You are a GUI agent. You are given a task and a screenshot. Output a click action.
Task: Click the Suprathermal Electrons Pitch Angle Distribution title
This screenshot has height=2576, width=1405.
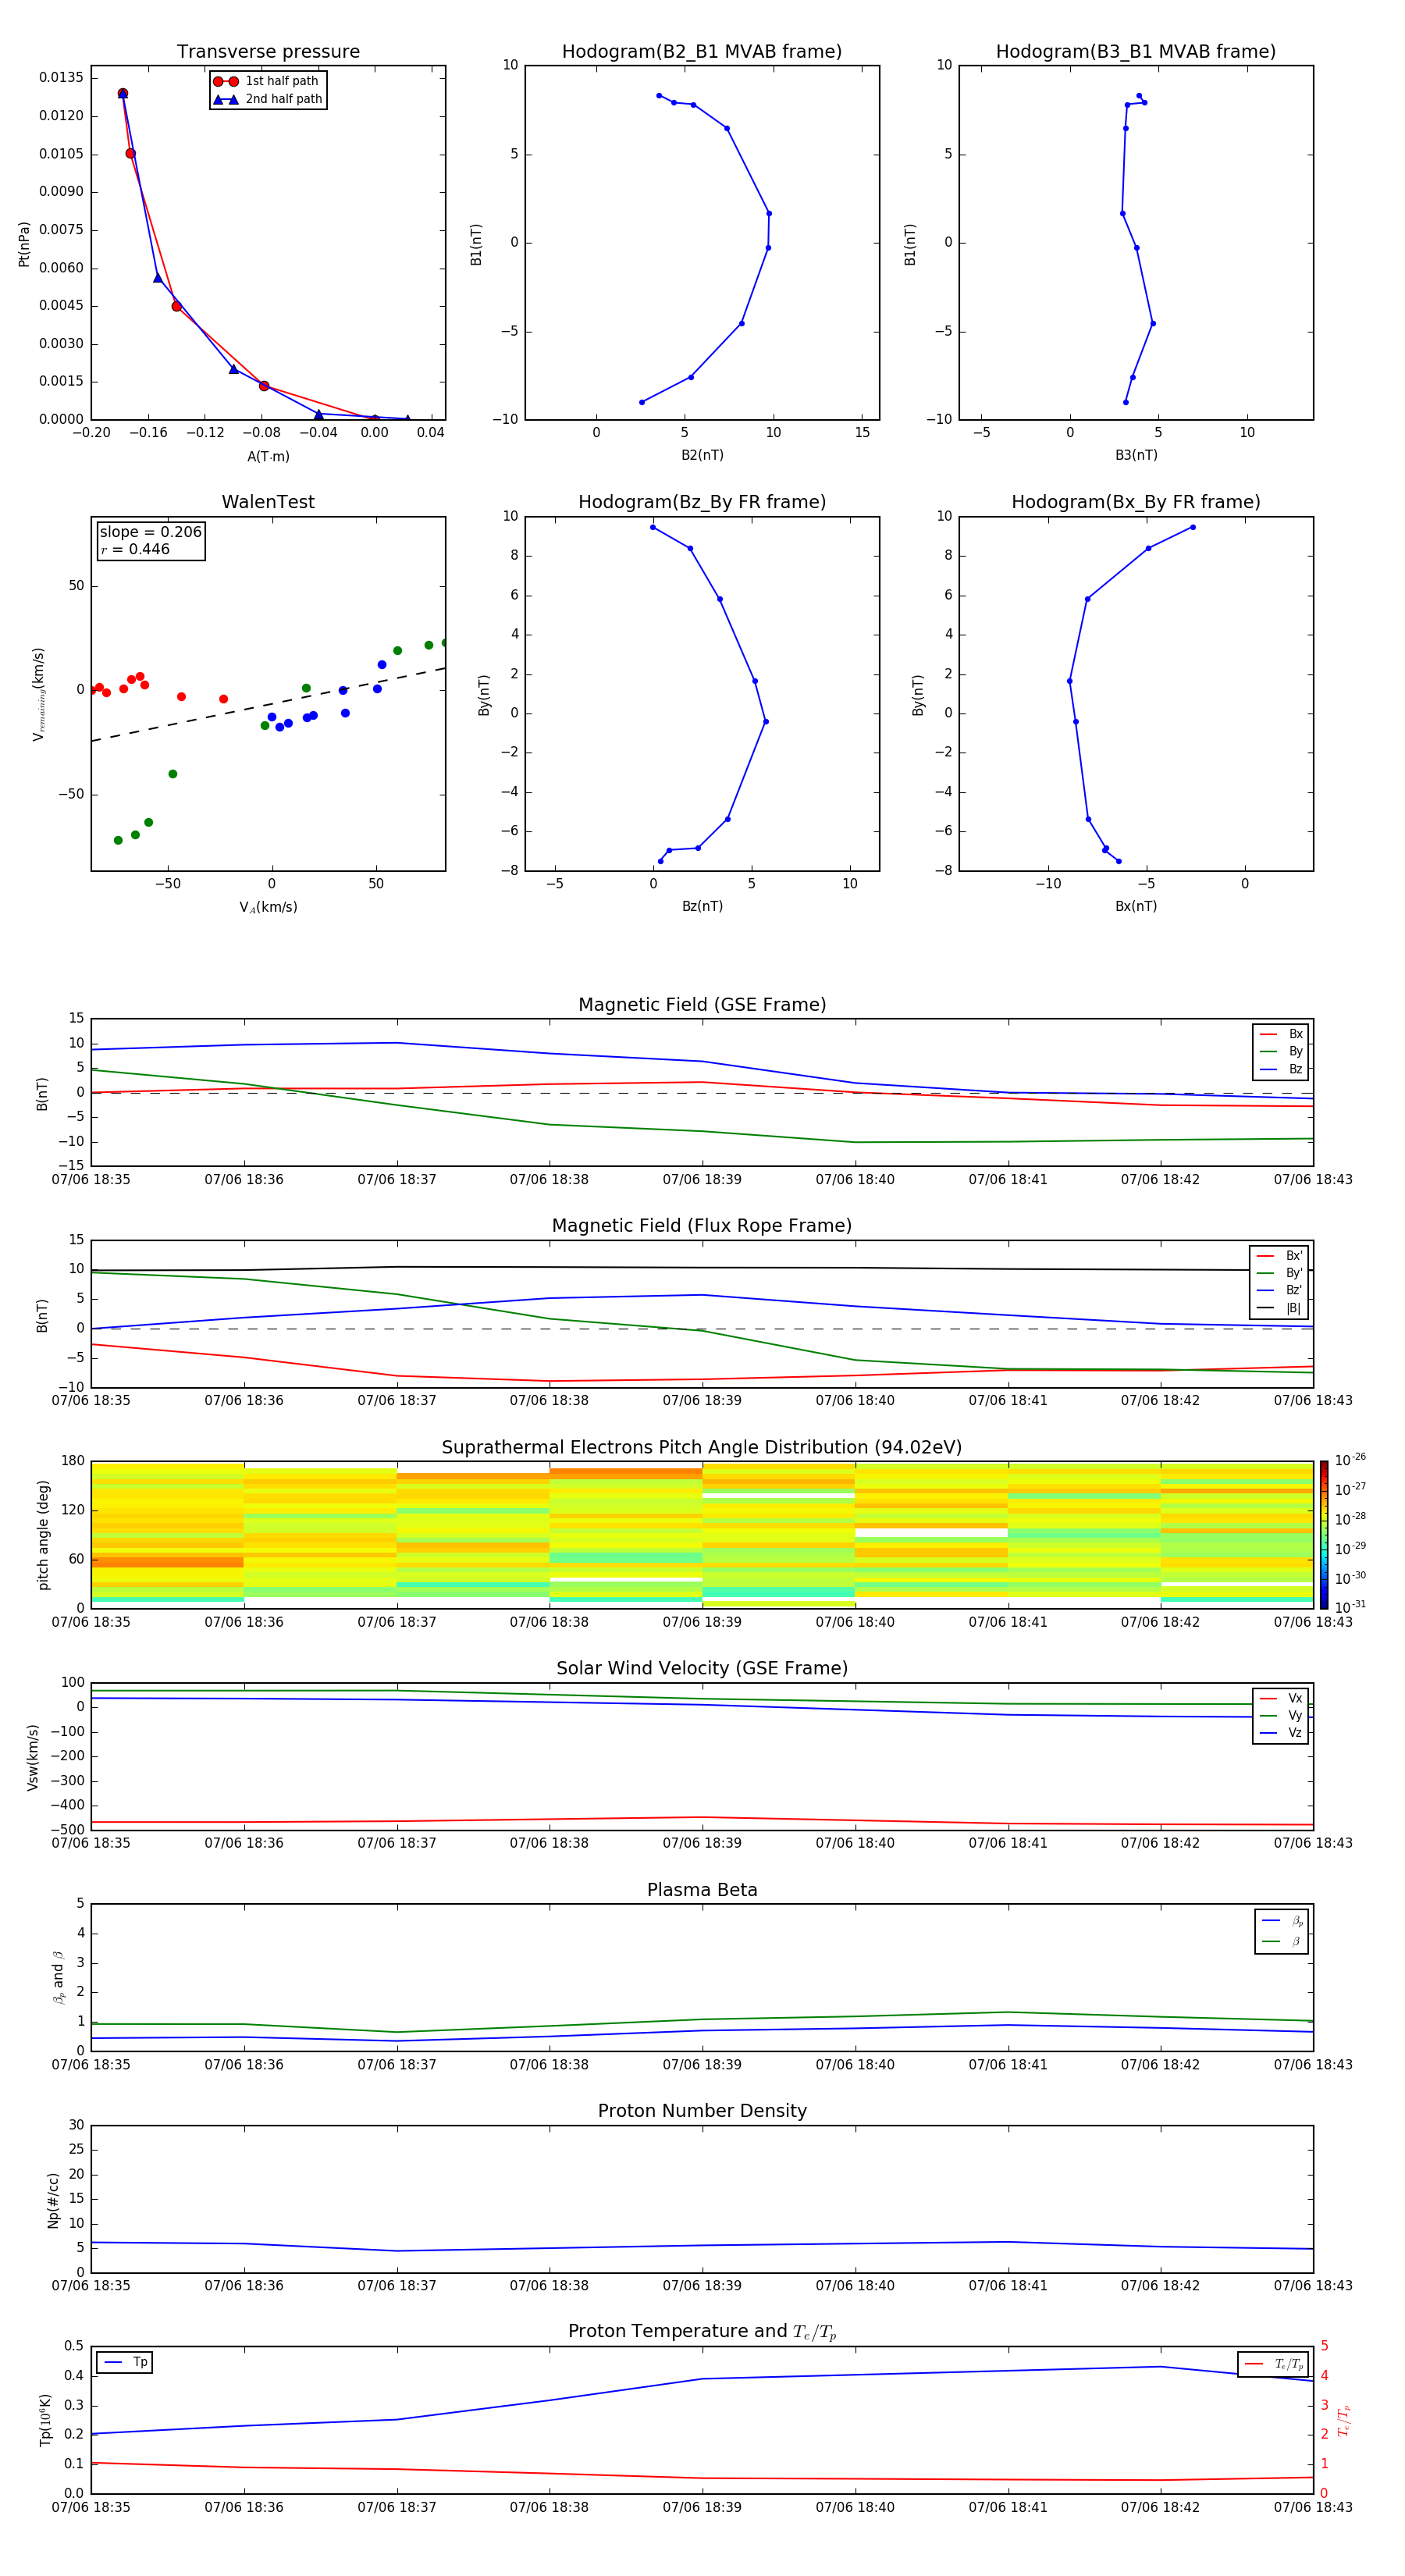(702, 1448)
